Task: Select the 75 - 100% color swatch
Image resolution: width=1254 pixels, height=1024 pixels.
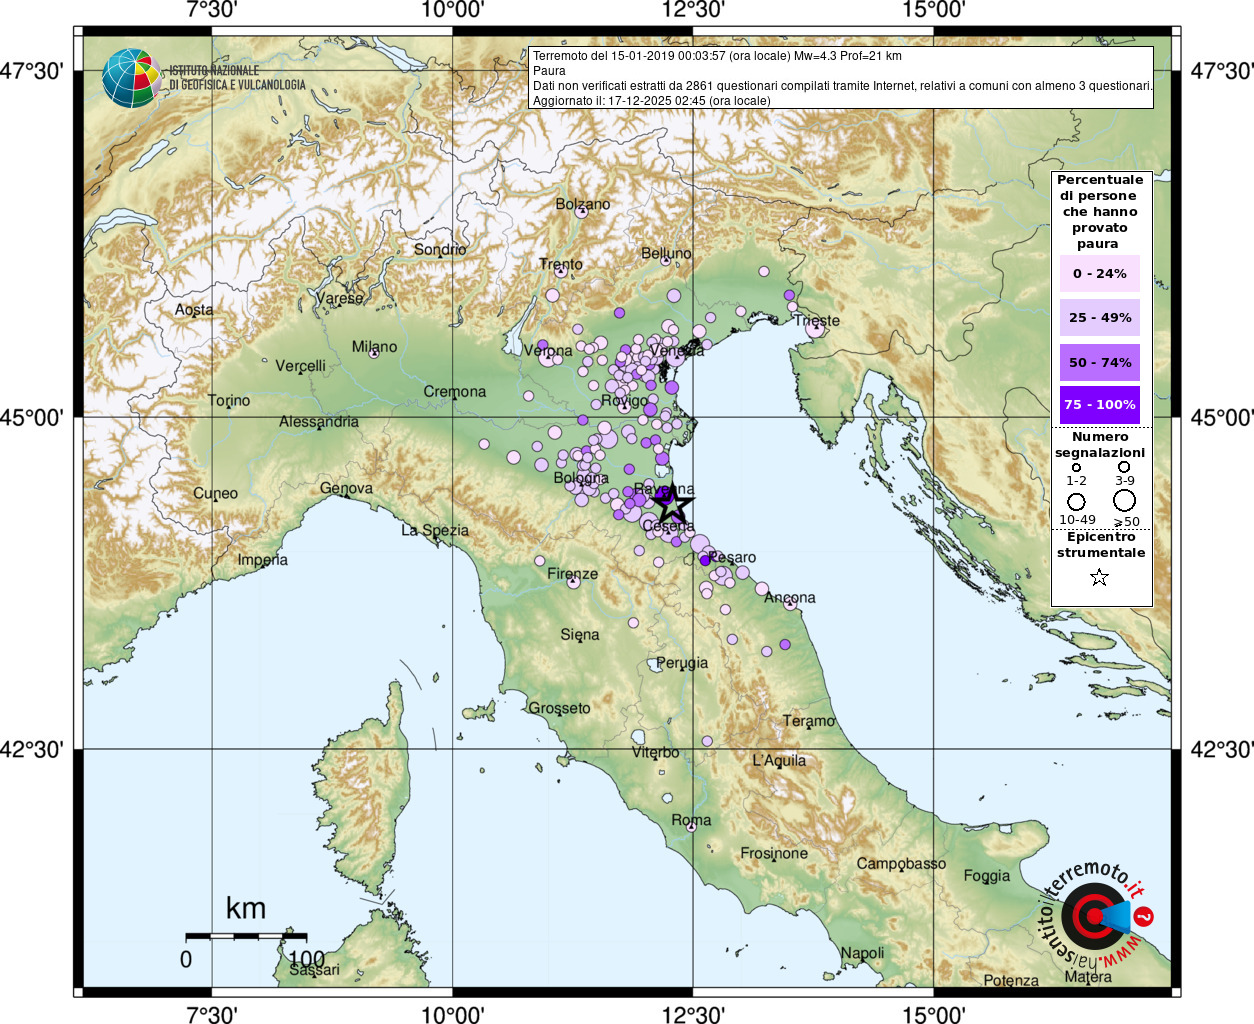Action: (1099, 404)
